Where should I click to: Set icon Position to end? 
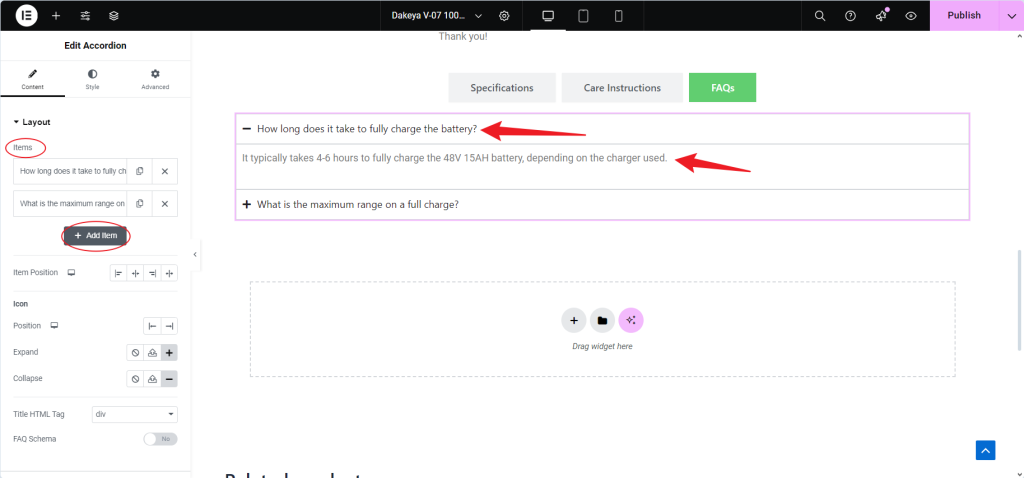169,326
